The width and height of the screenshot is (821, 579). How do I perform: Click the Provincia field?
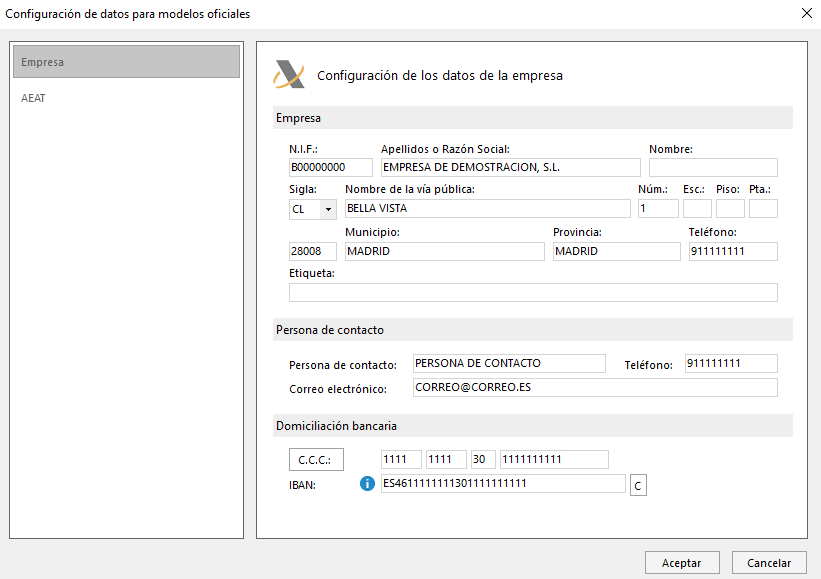point(616,251)
